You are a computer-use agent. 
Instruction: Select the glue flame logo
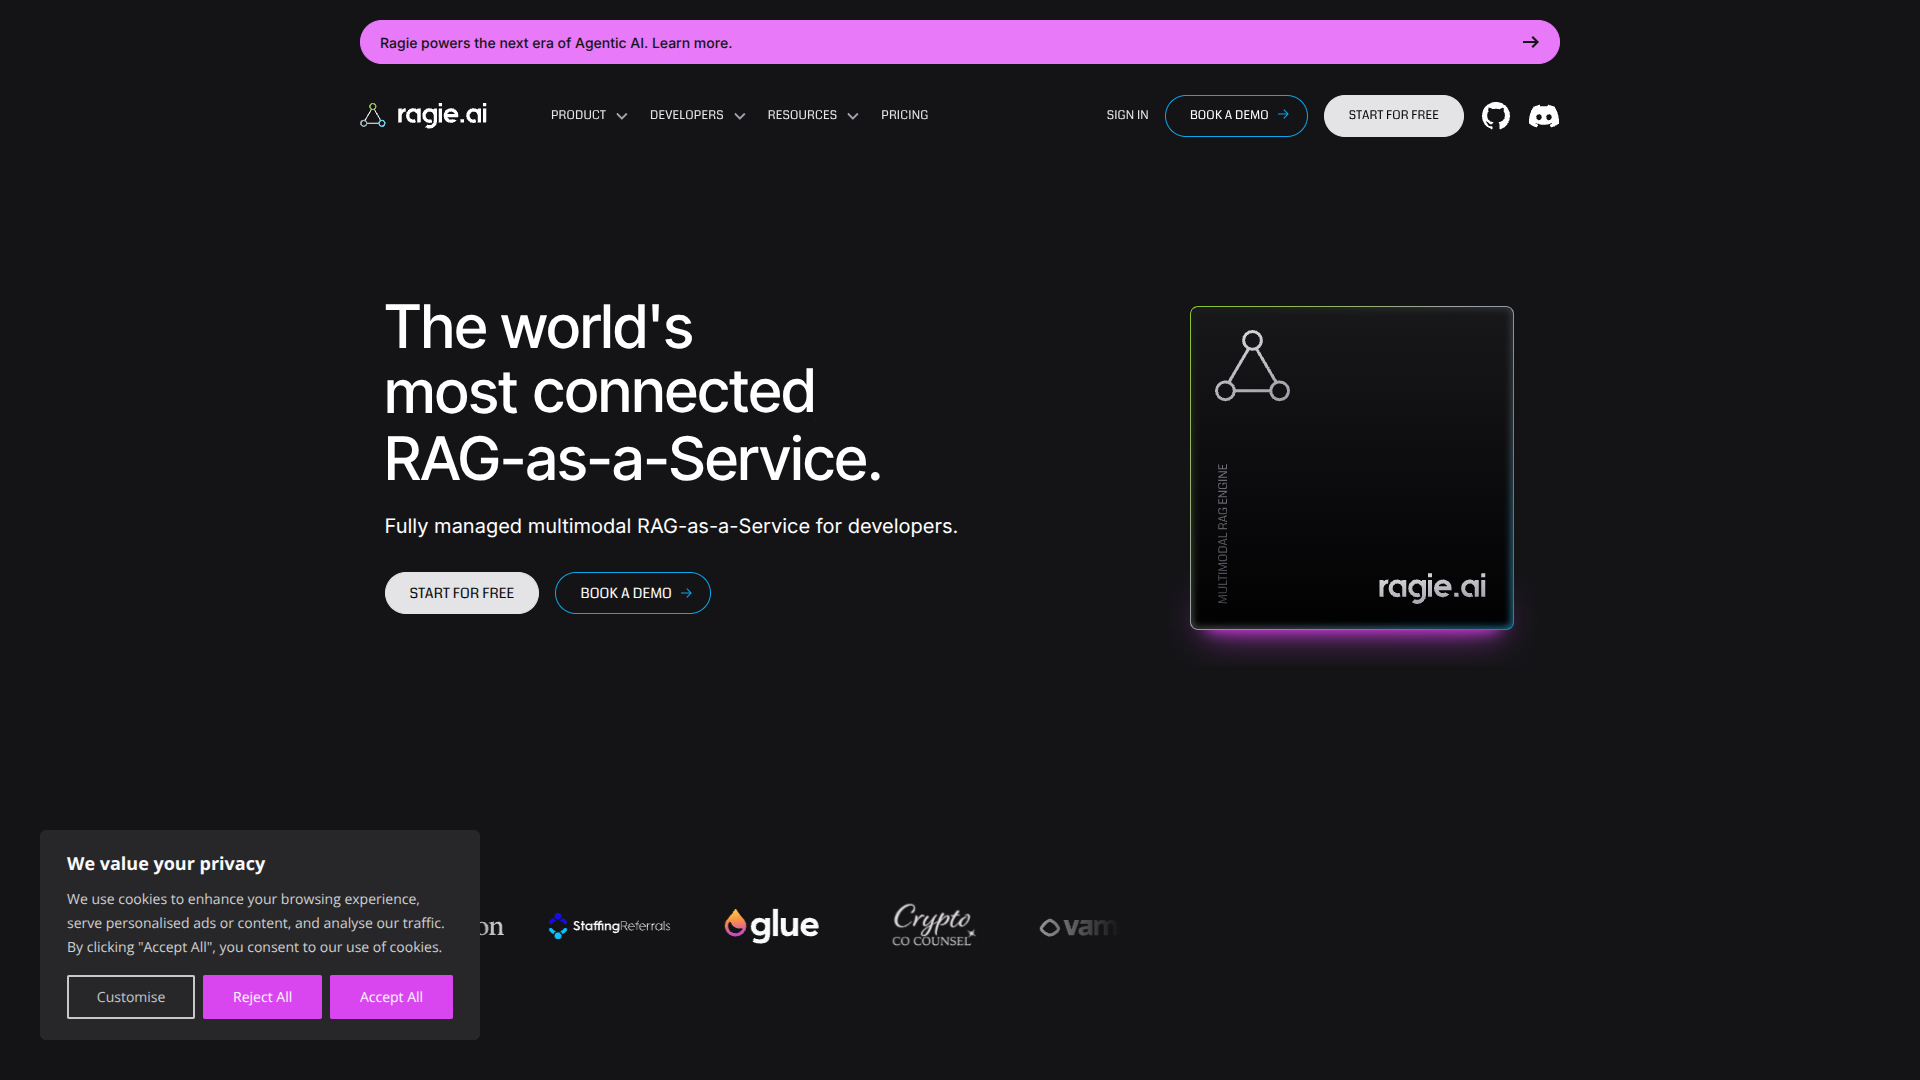[x=735, y=924]
